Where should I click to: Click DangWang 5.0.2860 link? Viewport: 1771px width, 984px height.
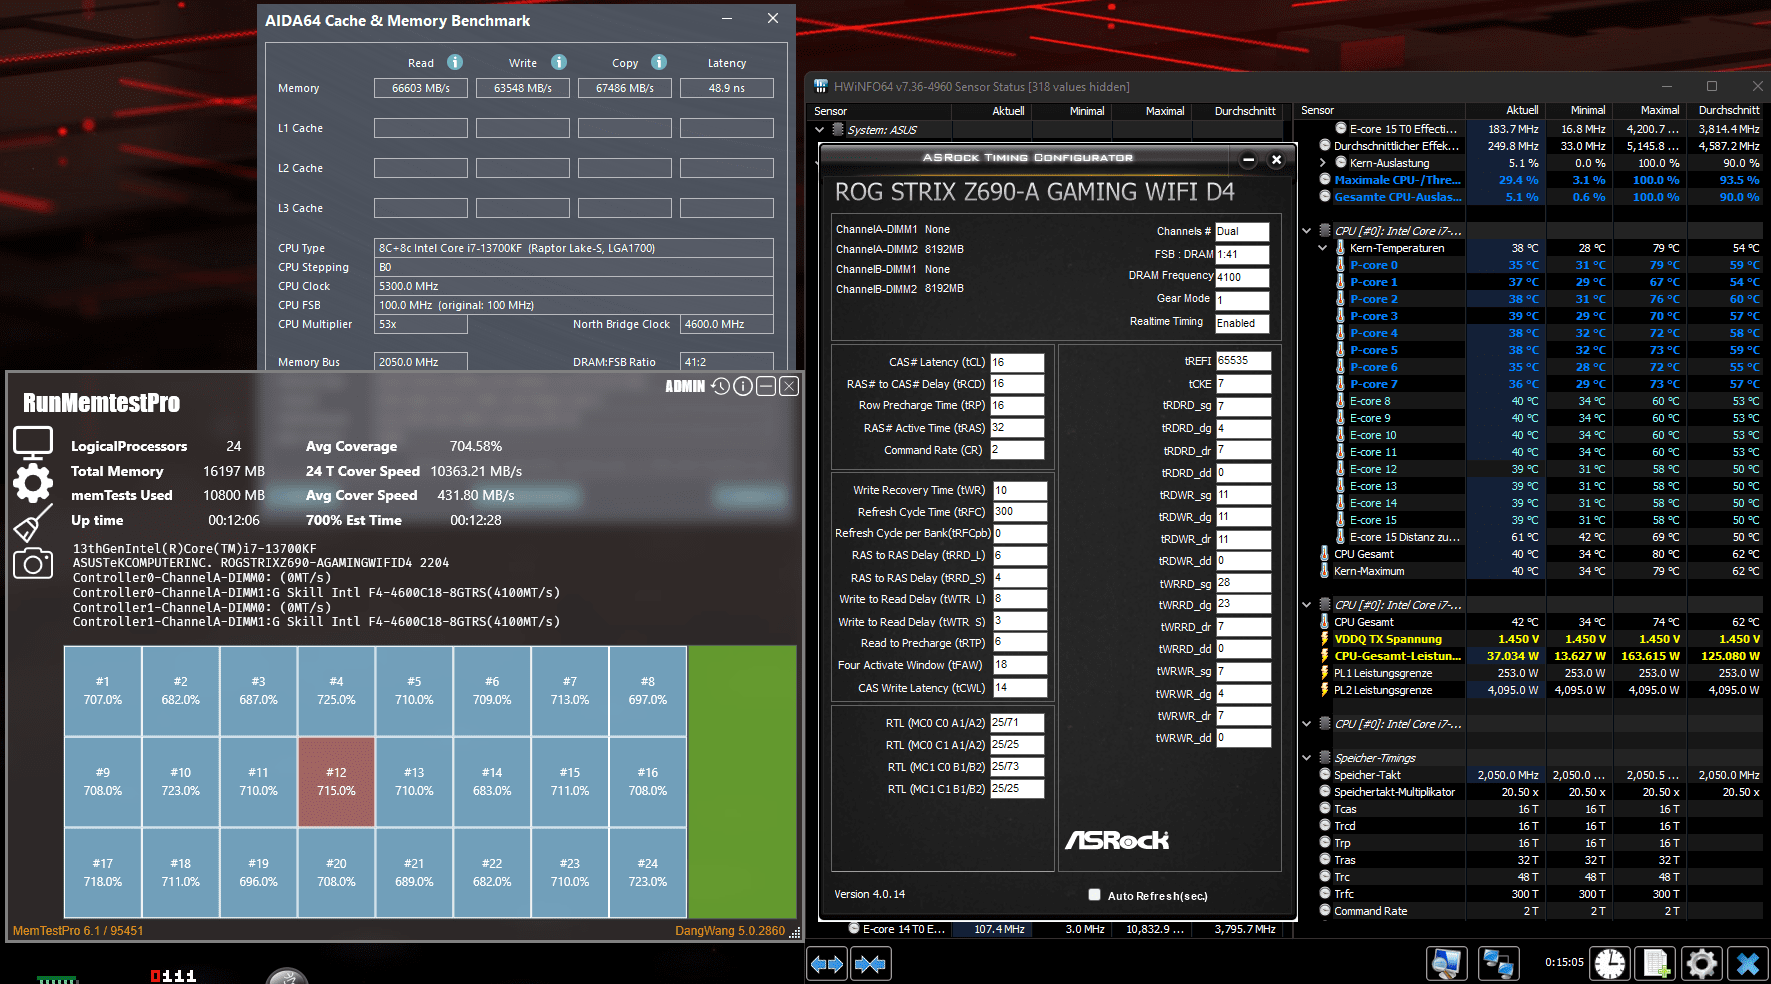(730, 931)
